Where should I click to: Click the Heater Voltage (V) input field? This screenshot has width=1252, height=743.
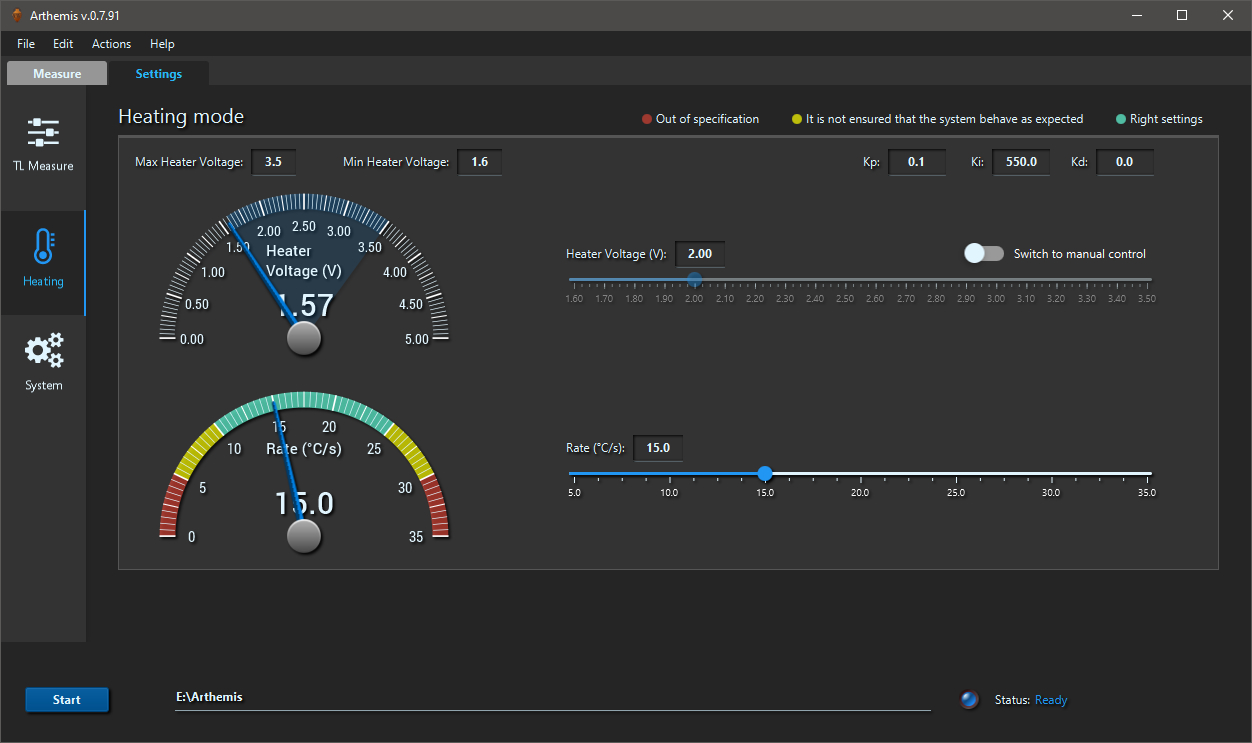700,254
